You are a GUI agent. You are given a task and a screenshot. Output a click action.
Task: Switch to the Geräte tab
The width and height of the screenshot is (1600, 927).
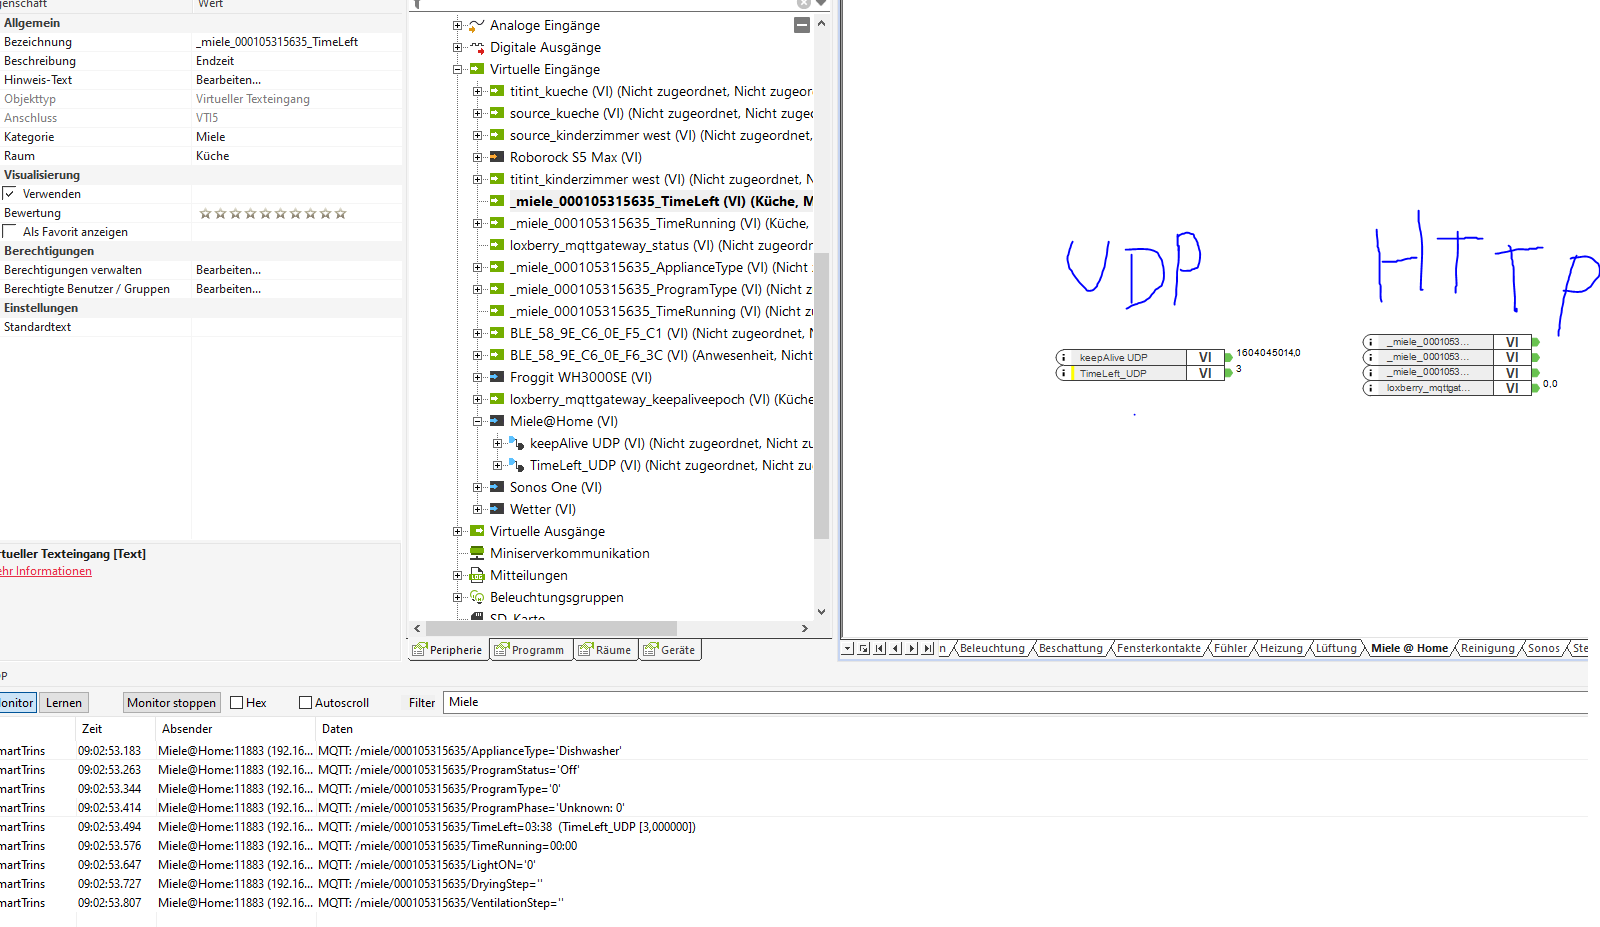tap(670, 650)
